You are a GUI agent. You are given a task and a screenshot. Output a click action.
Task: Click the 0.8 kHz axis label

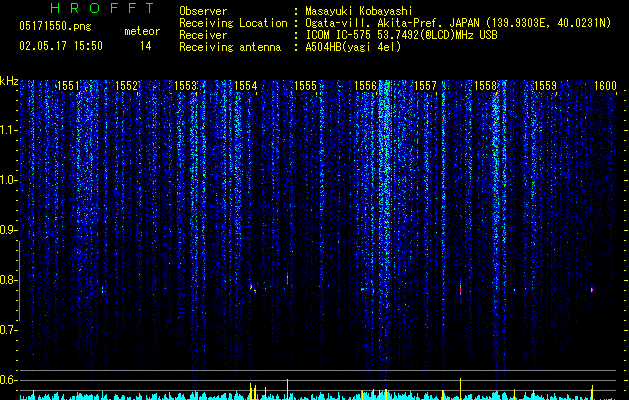[x=8, y=280]
